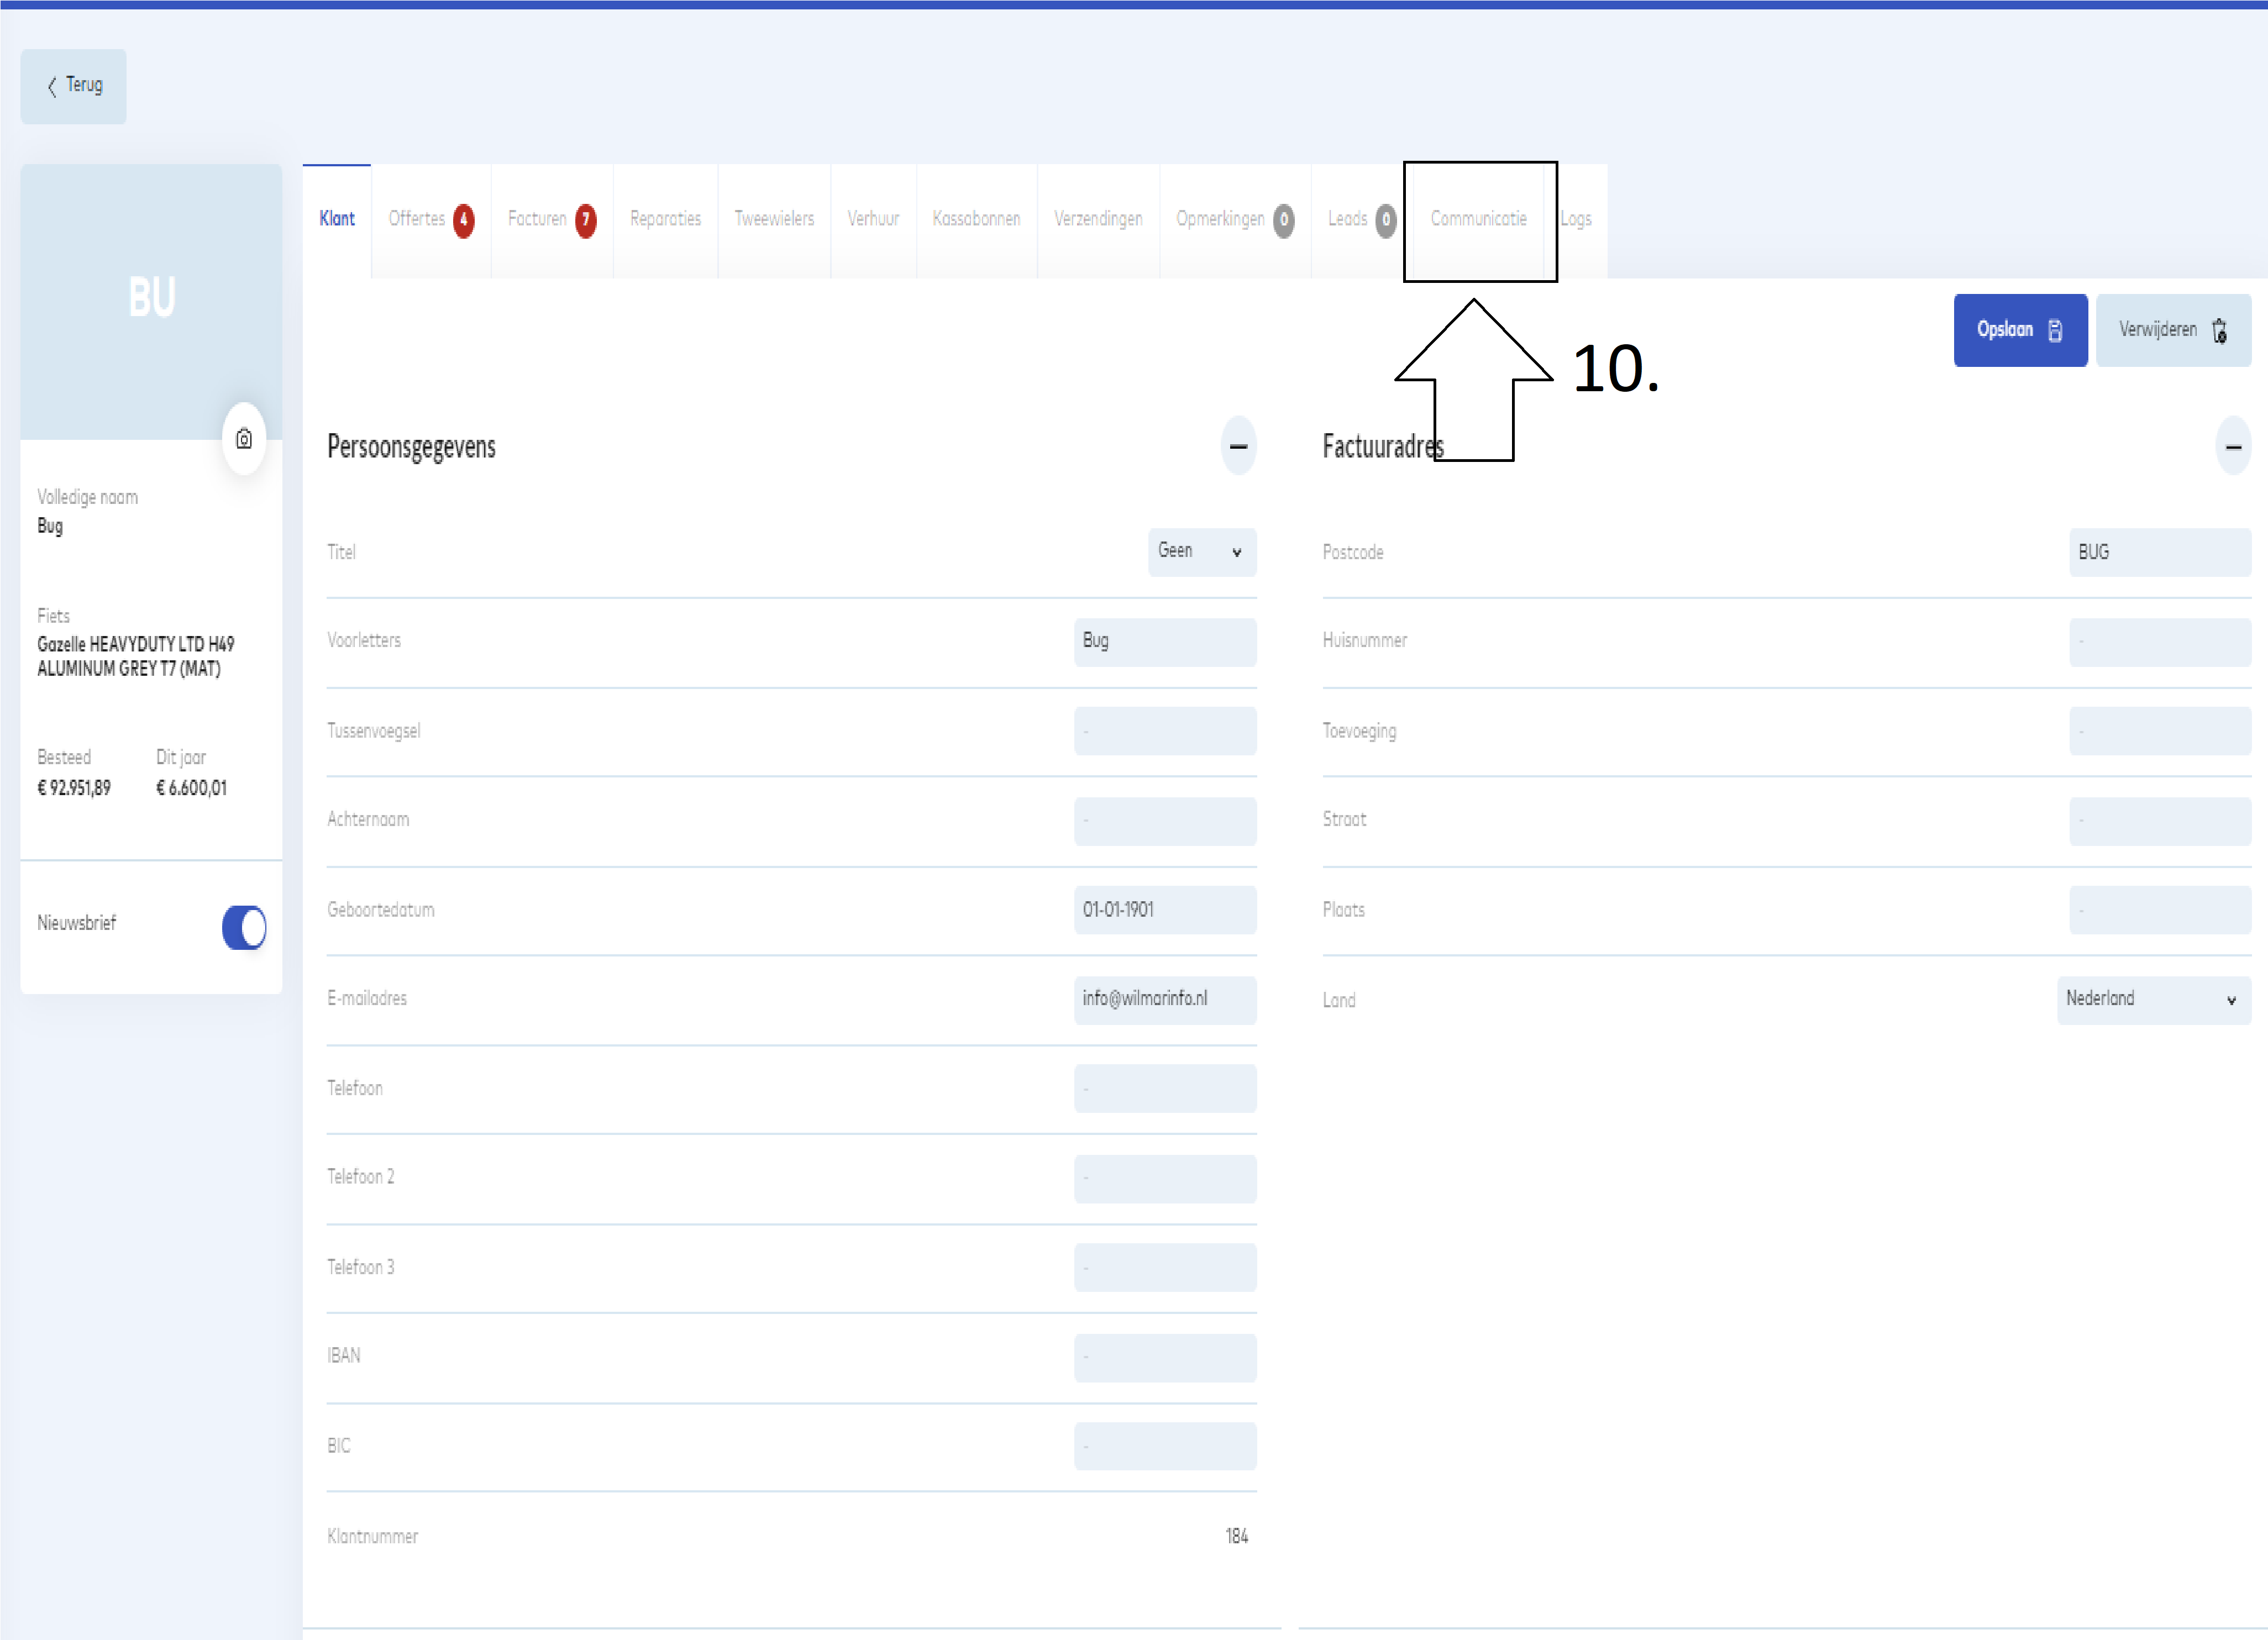Screen dimensions: 2268x1640
Task: Click the Facturen badge showing 7
Action: [x=586, y=220]
